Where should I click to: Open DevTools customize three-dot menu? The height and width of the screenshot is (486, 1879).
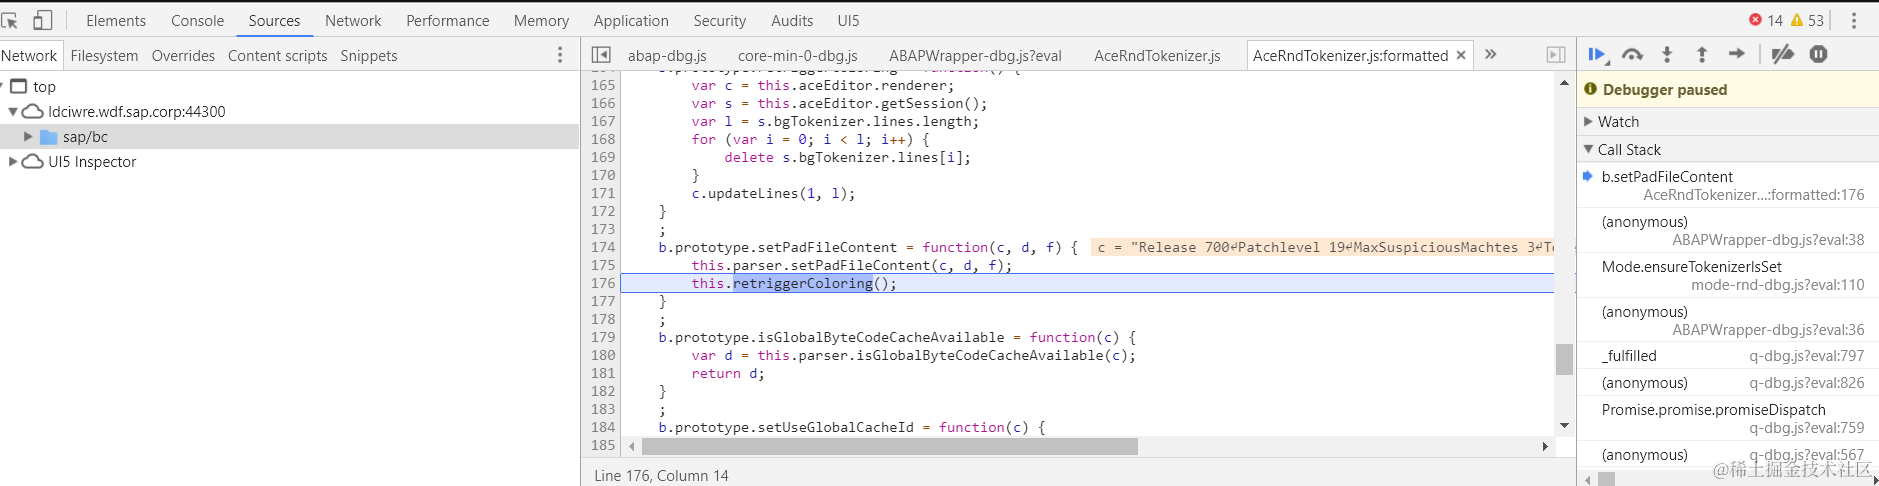(1853, 20)
